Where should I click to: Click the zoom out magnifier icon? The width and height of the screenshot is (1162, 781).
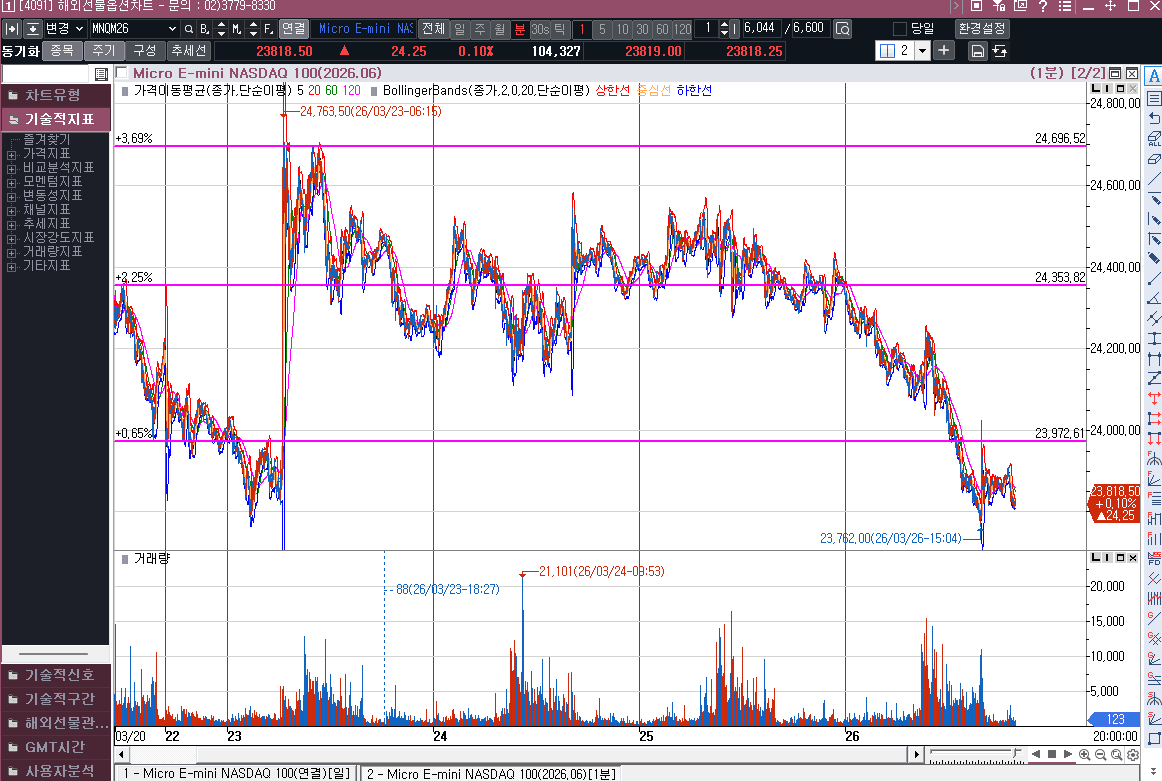[x=1101, y=754]
